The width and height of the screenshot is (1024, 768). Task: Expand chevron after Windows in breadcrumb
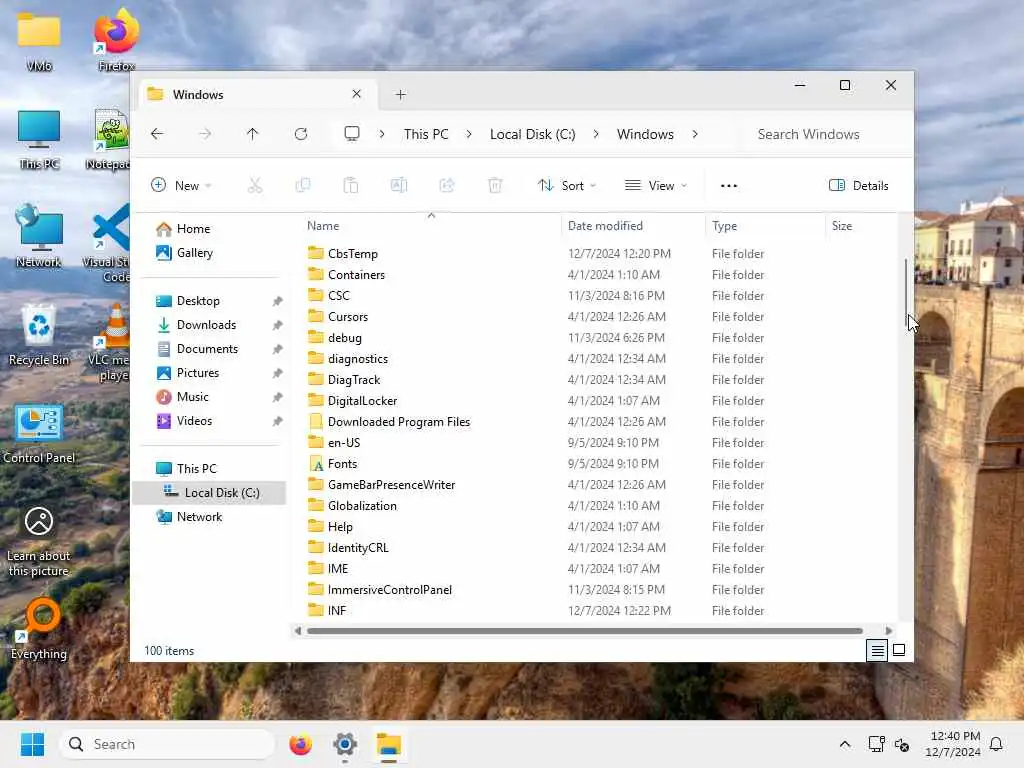695,134
